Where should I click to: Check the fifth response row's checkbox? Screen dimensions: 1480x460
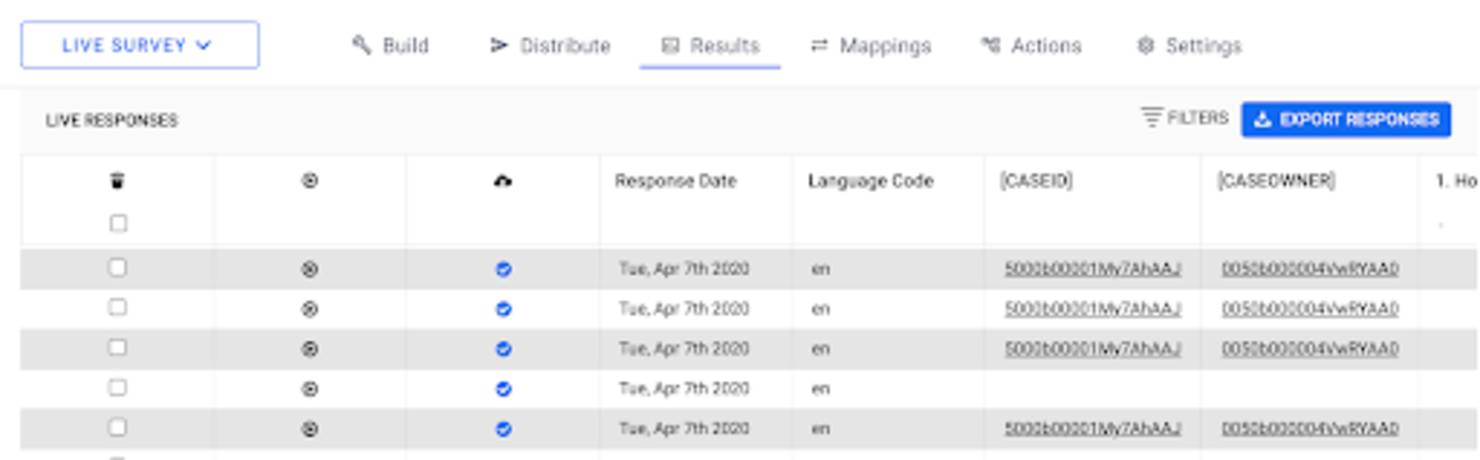pos(118,427)
